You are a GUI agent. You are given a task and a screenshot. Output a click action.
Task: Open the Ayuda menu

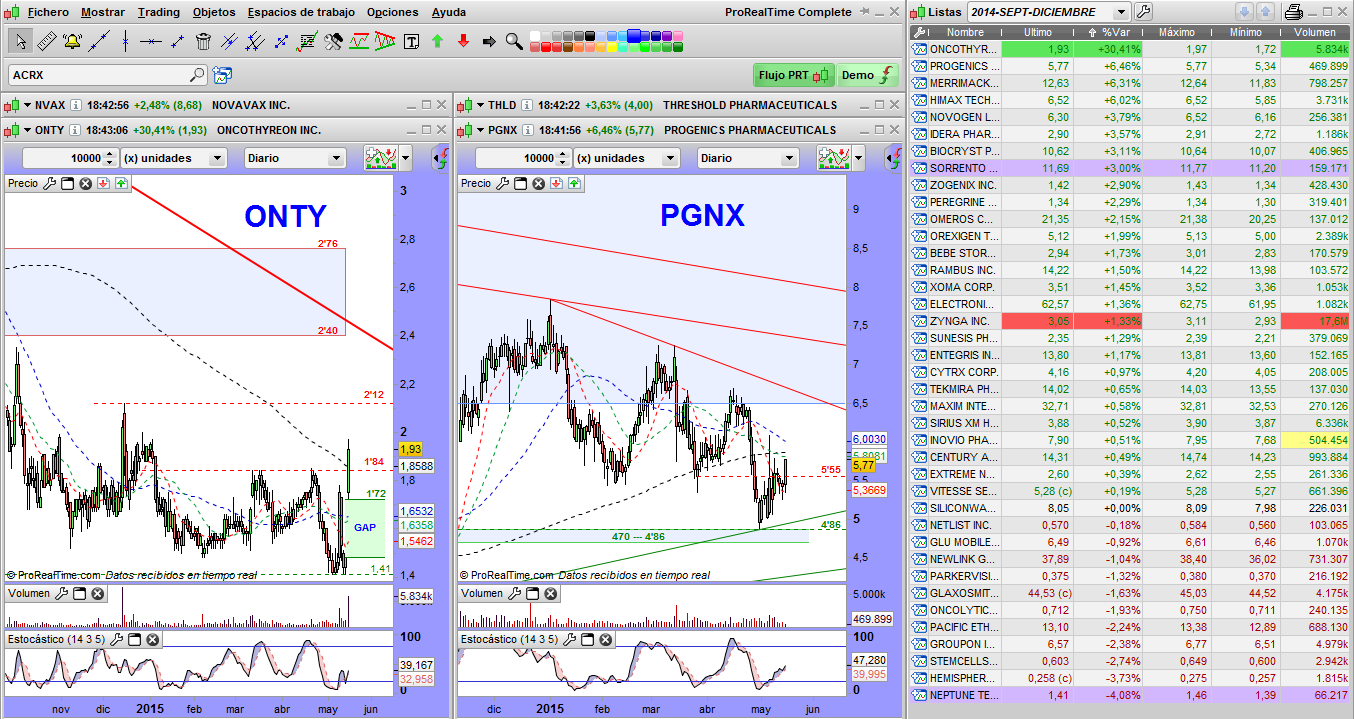point(449,12)
